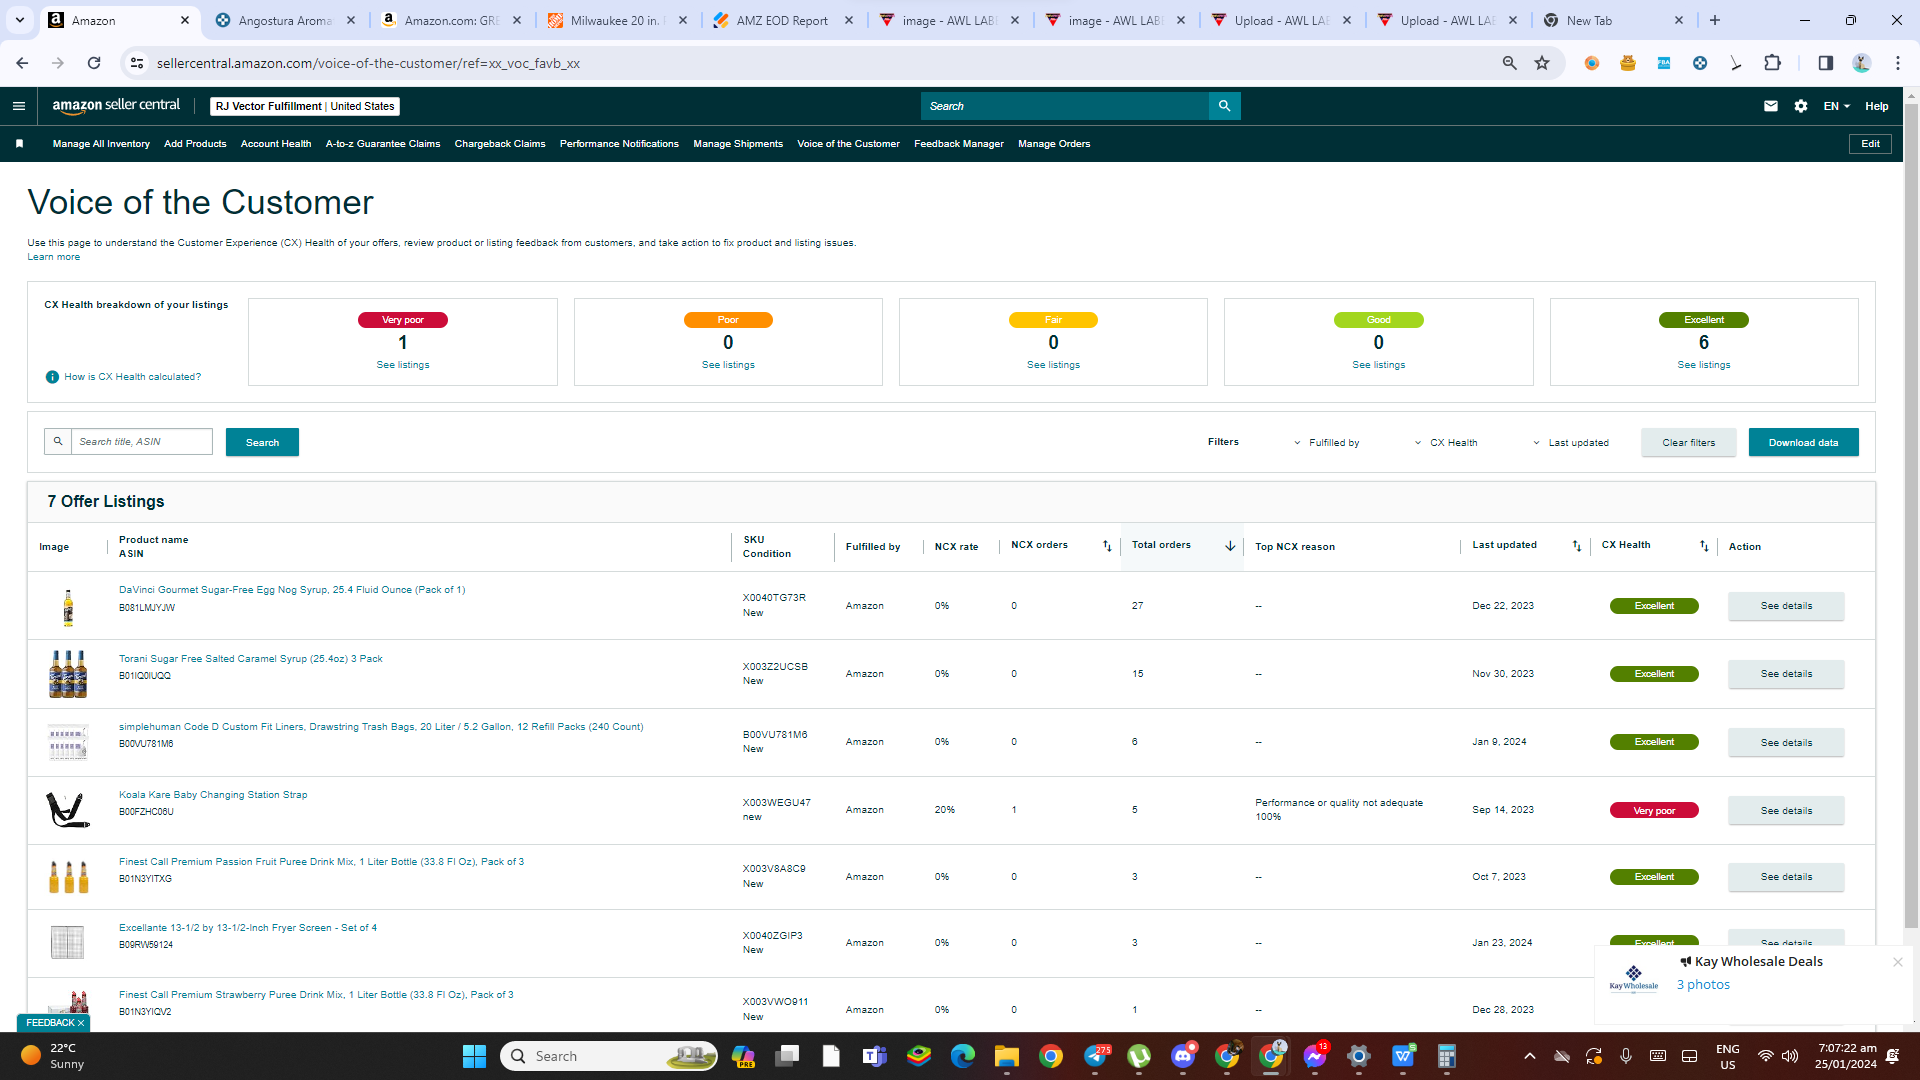The width and height of the screenshot is (1920, 1080).
Task: Open Manage All Inventory menu item
Action: 101,144
